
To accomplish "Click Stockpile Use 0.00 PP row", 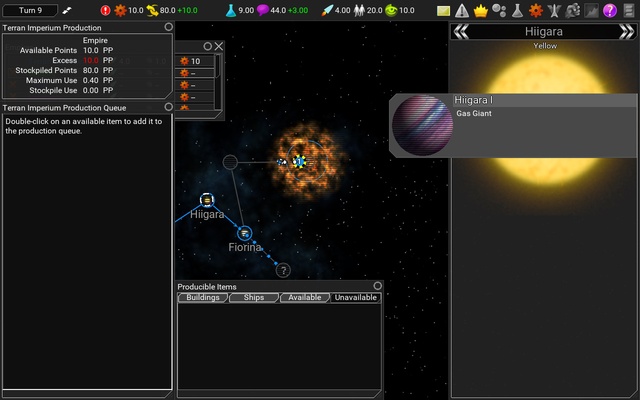I will click(71, 90).
